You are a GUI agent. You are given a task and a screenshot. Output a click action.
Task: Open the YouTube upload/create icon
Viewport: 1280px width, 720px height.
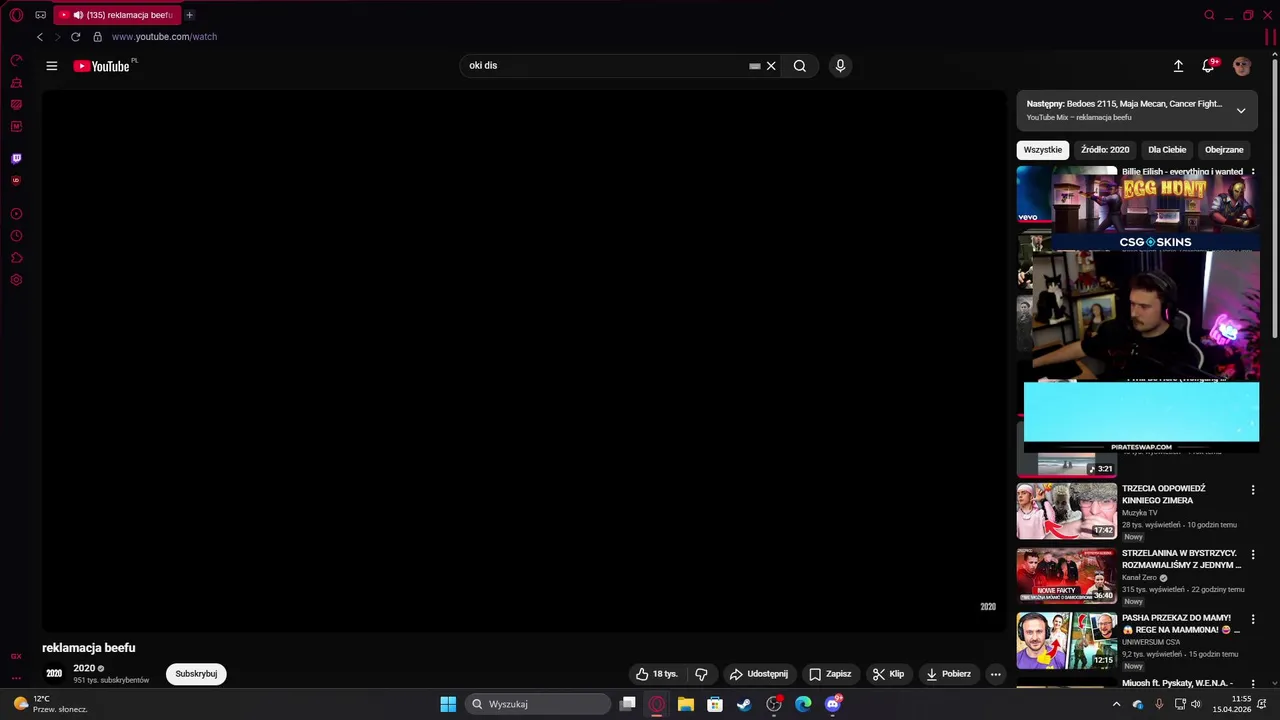click(1178, 66)
